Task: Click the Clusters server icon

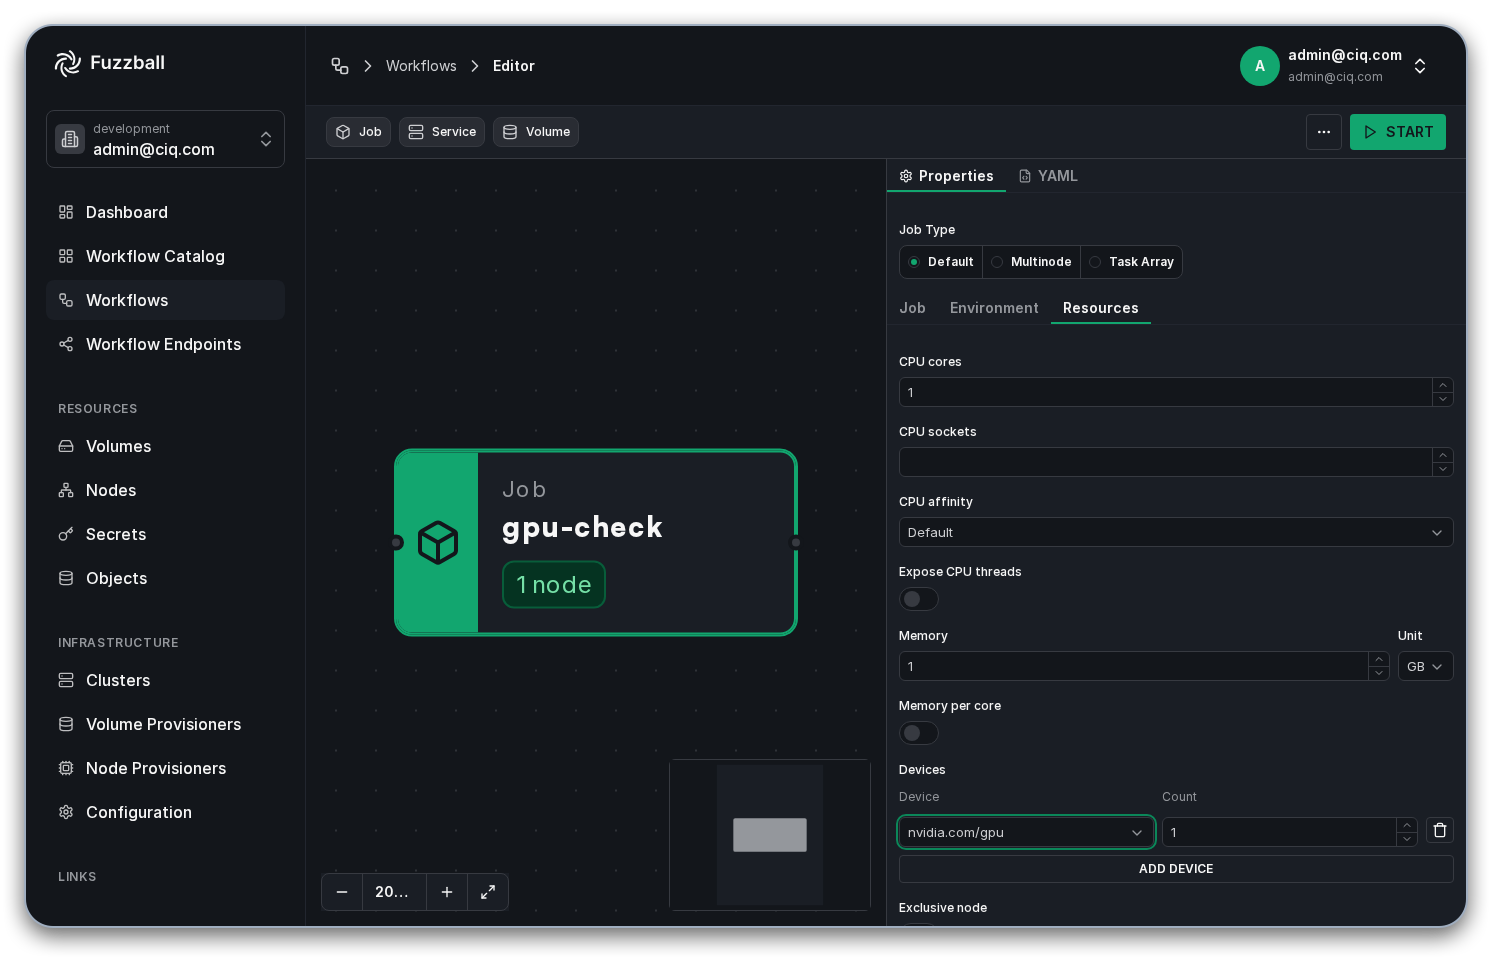Action: click(x=66, y=680)
